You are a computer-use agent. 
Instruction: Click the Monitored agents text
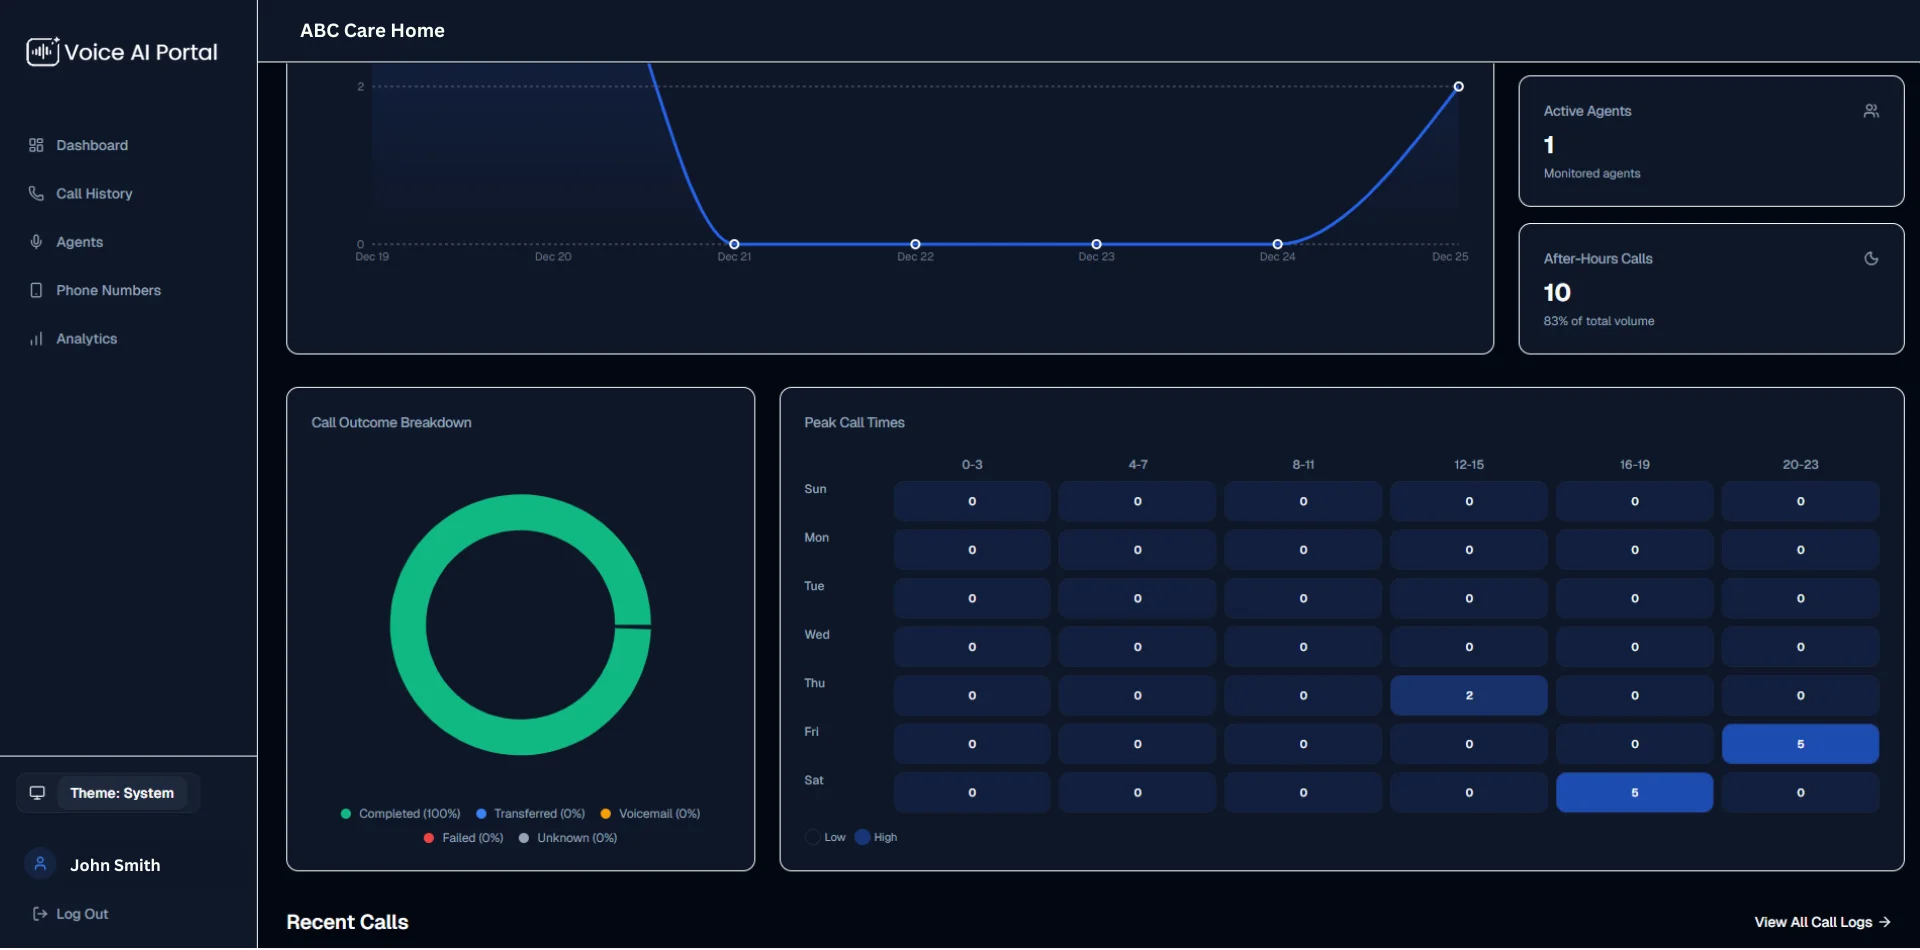tap(1591, 173)
